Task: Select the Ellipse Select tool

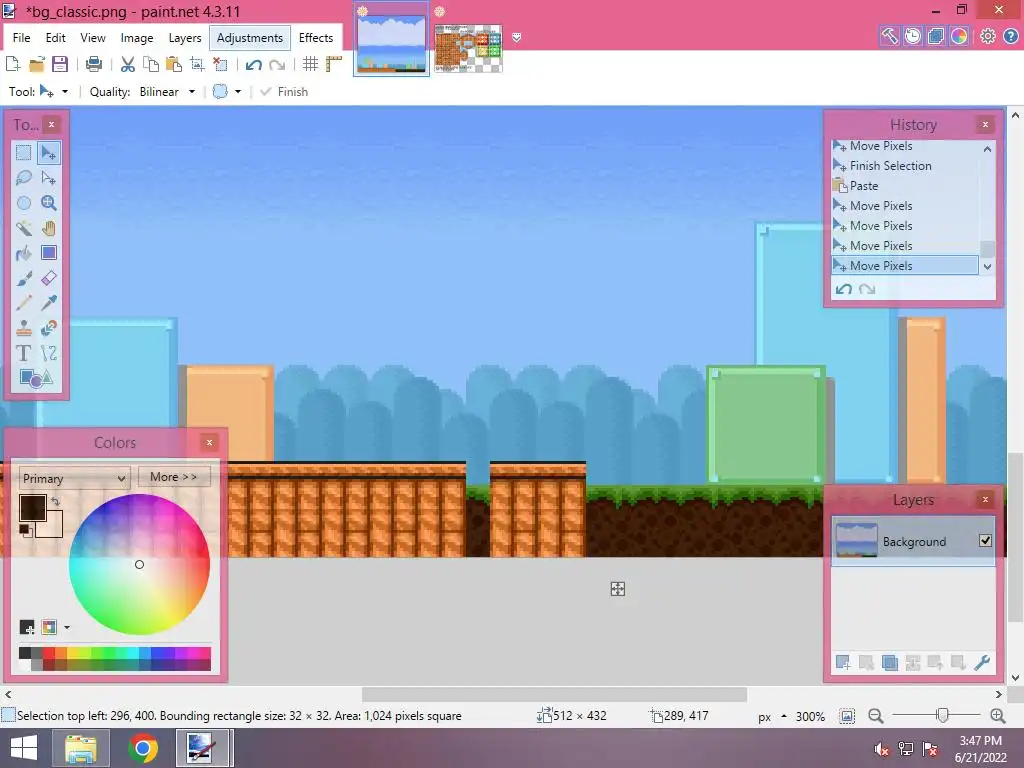Action: pos(24,202)
